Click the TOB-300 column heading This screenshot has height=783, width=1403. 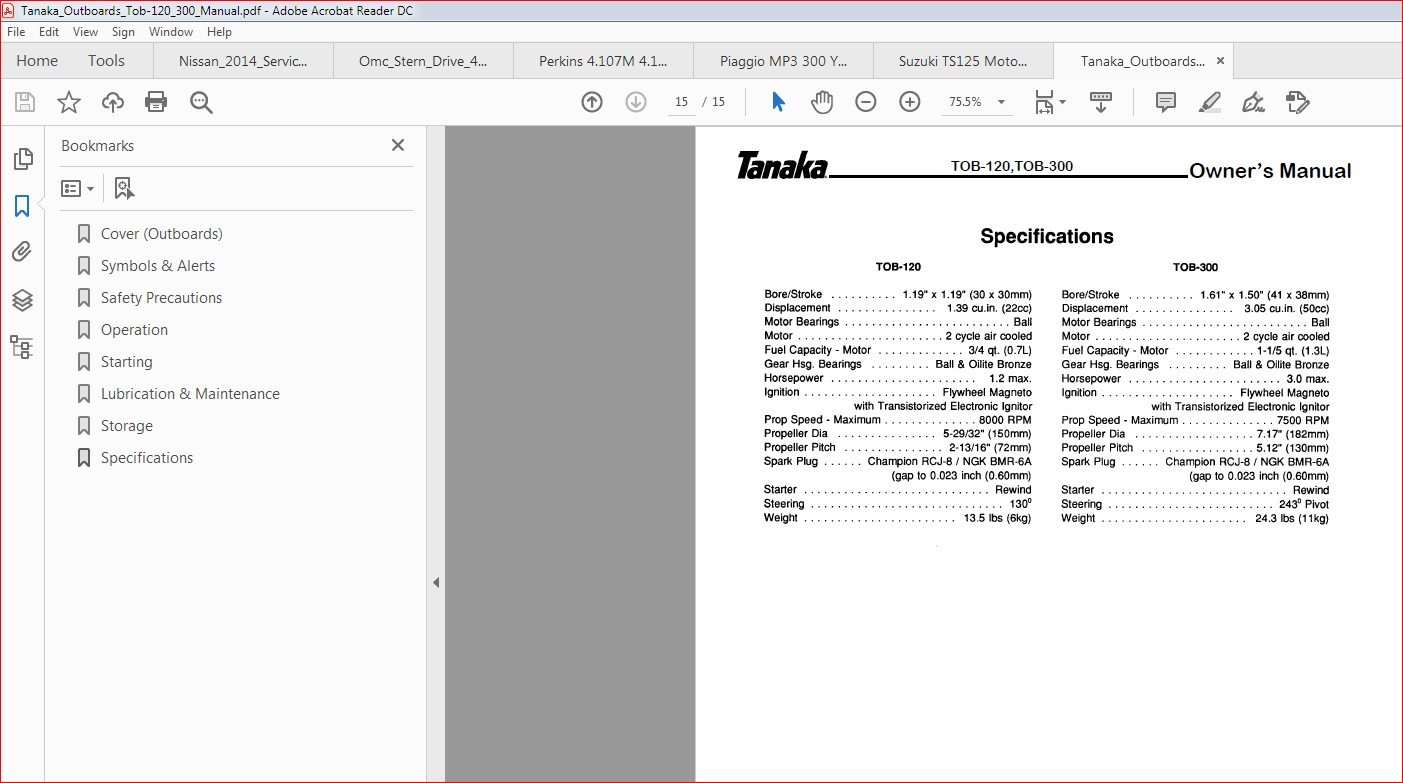tap(1196, 267)
